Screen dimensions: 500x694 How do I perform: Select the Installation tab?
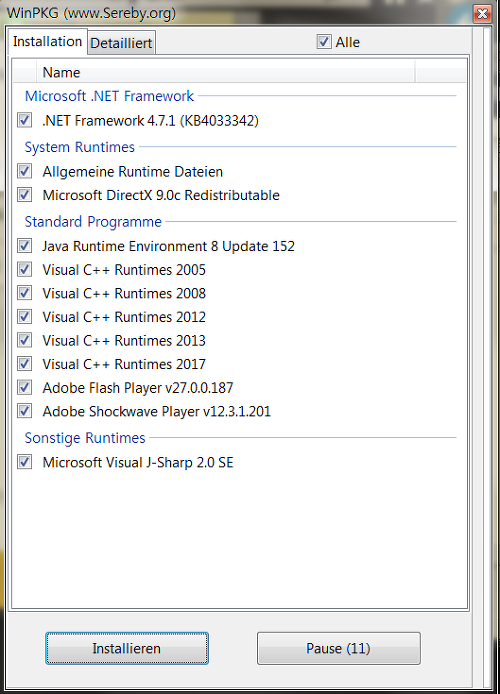point(47,42)
